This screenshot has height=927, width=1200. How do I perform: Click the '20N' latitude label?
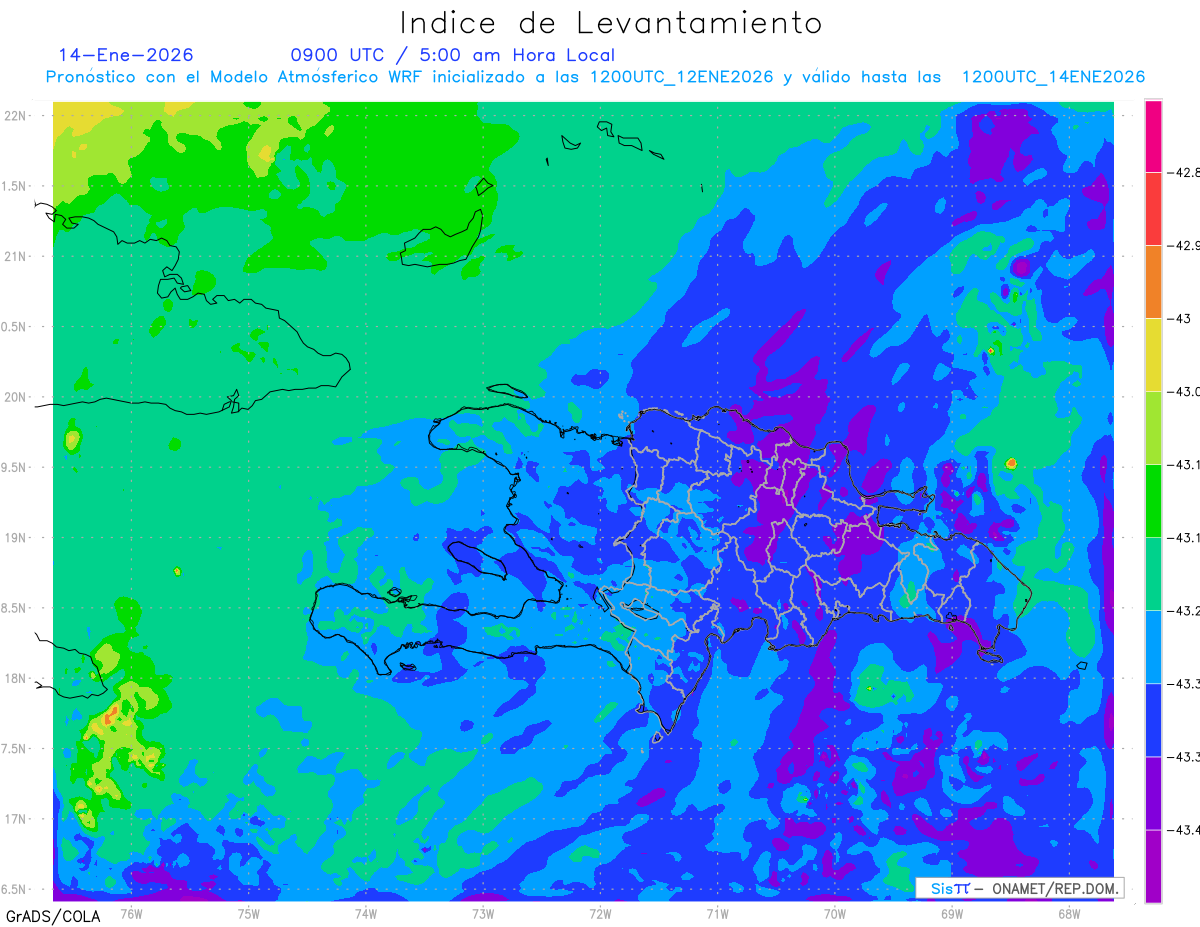coord(17,397)
